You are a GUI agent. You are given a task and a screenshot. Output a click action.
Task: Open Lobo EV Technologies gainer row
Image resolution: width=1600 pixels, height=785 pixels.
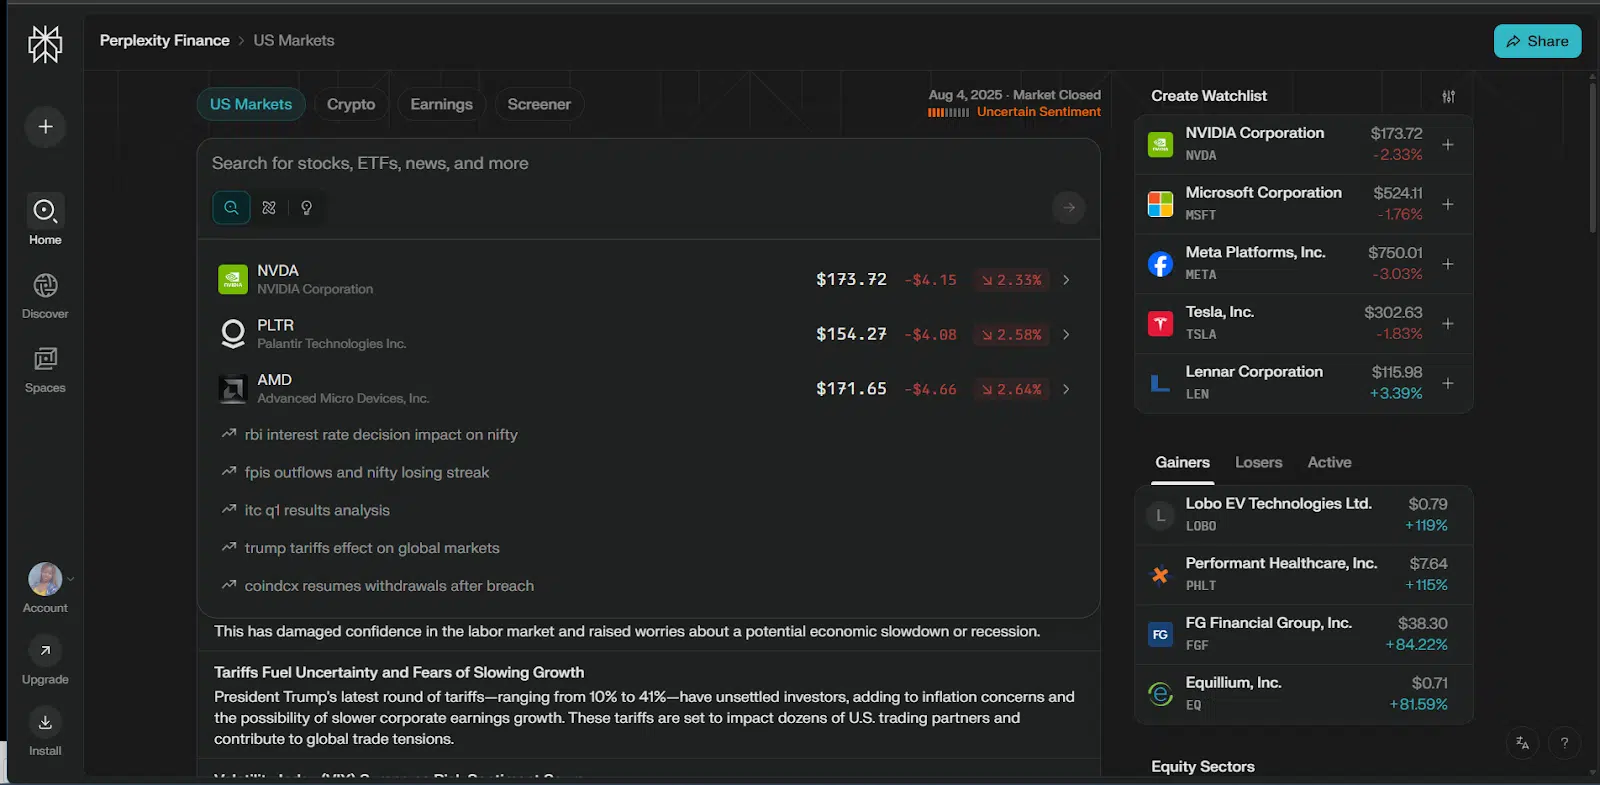[1303, 514]
